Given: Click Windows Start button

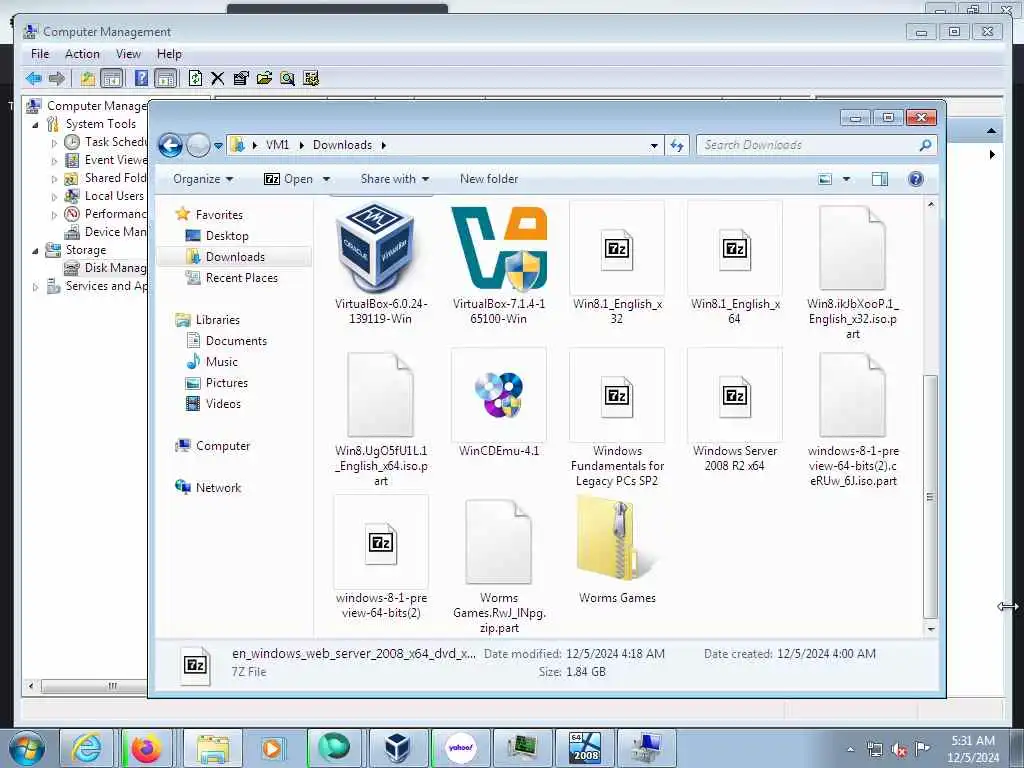Looking at the screenshot, I should click(x=26, y=748).
